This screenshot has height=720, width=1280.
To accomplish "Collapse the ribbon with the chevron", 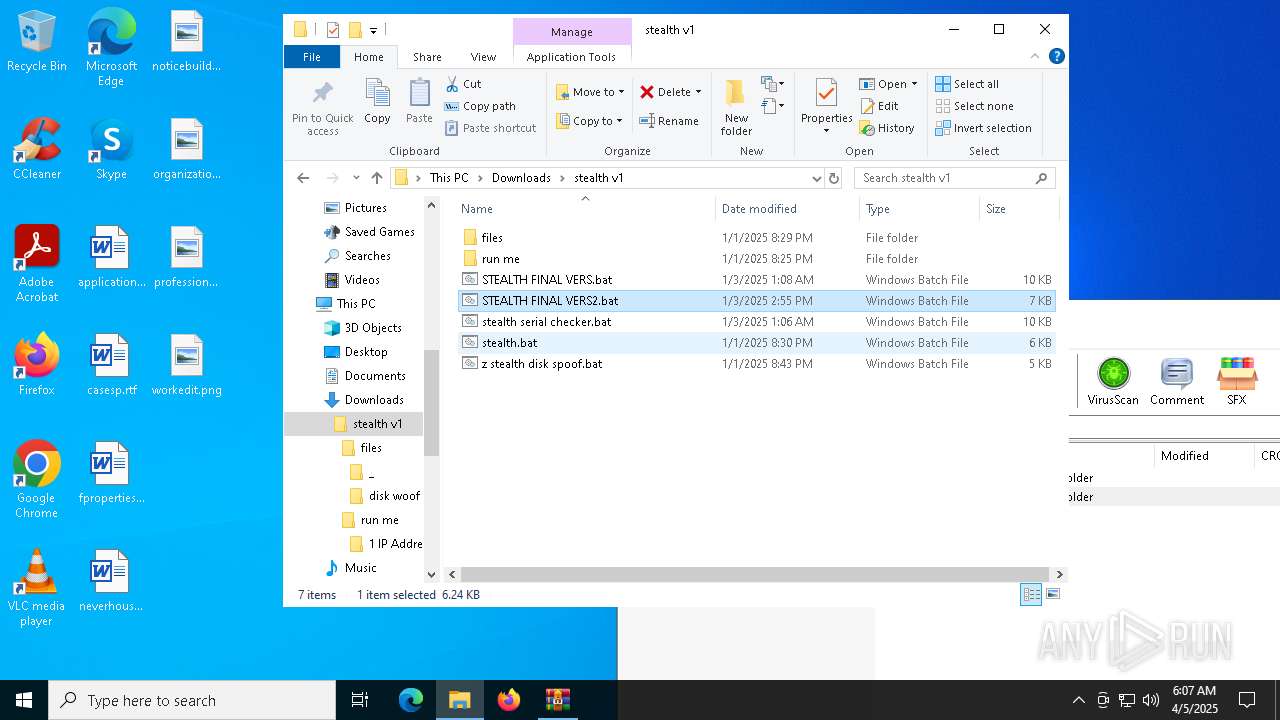I will point(1035,57).
